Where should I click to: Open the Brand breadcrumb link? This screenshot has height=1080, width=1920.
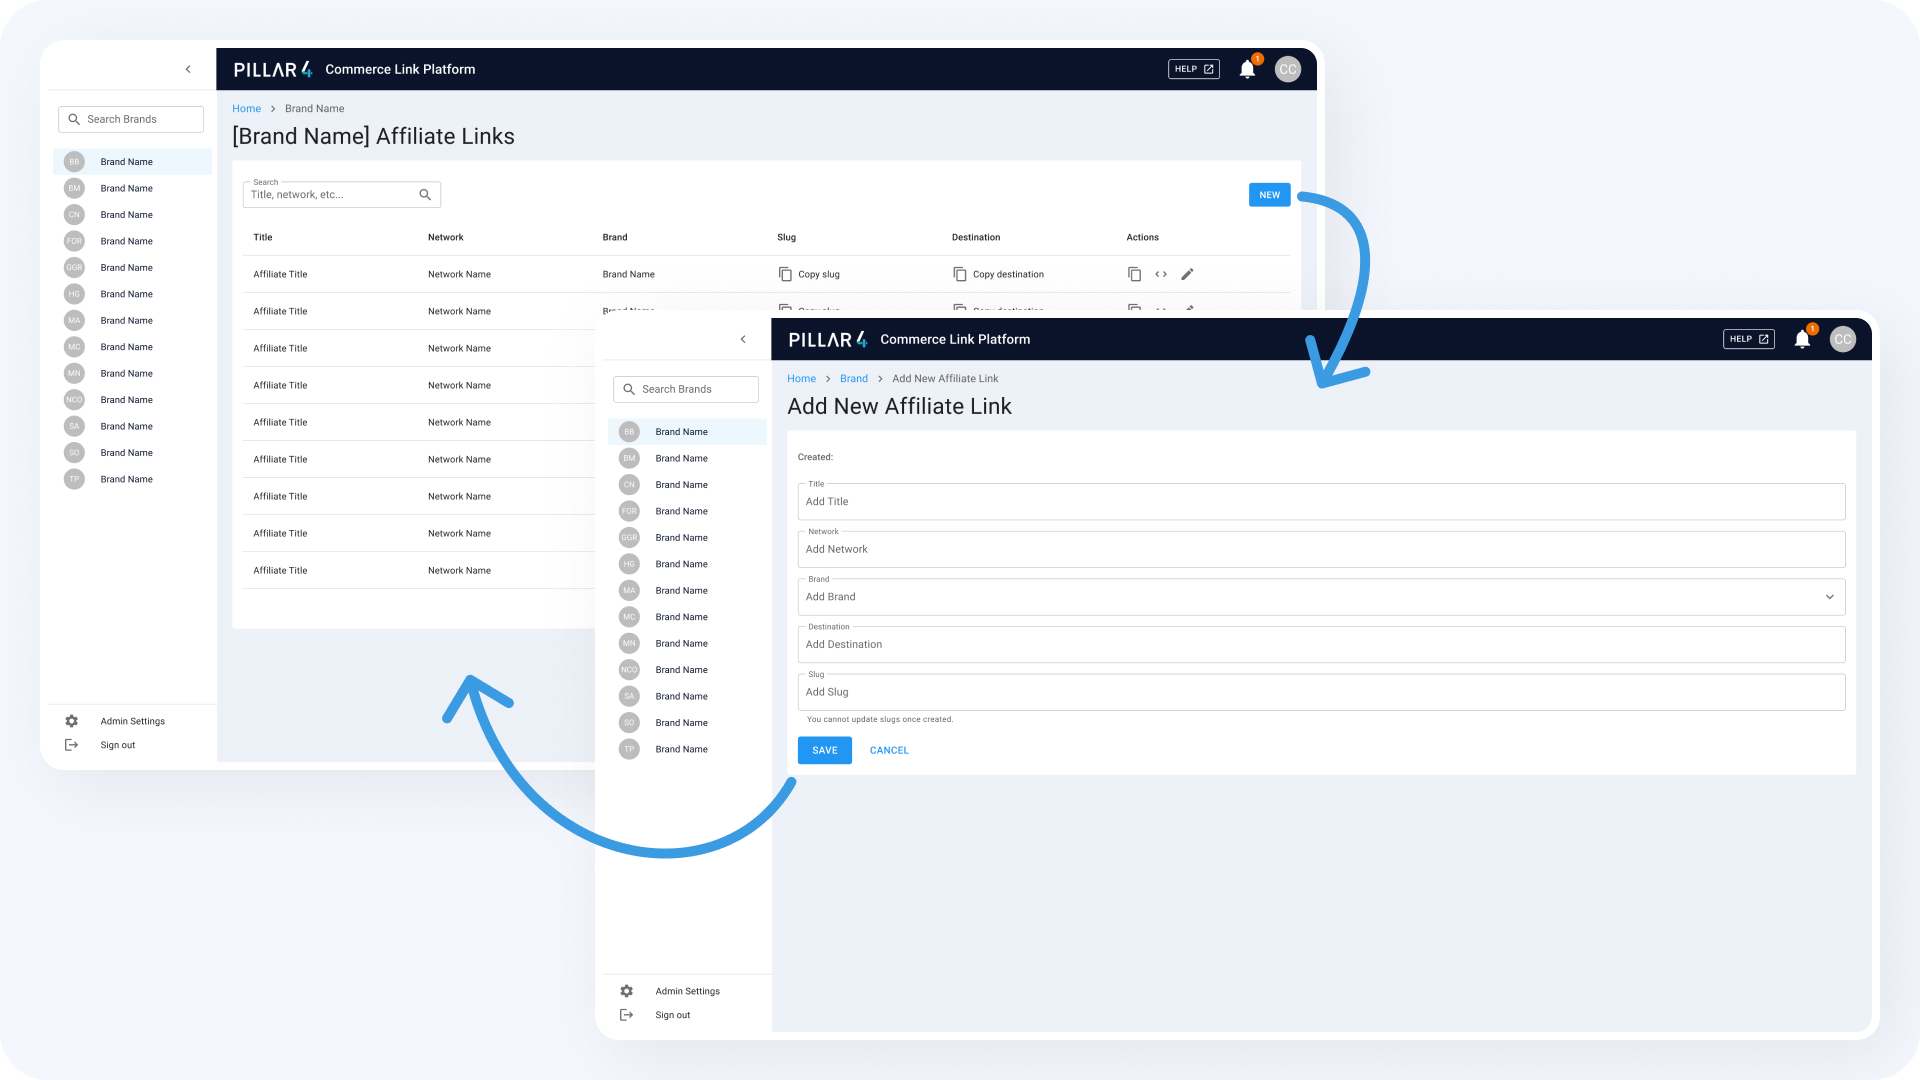click(x=854, y=379)
